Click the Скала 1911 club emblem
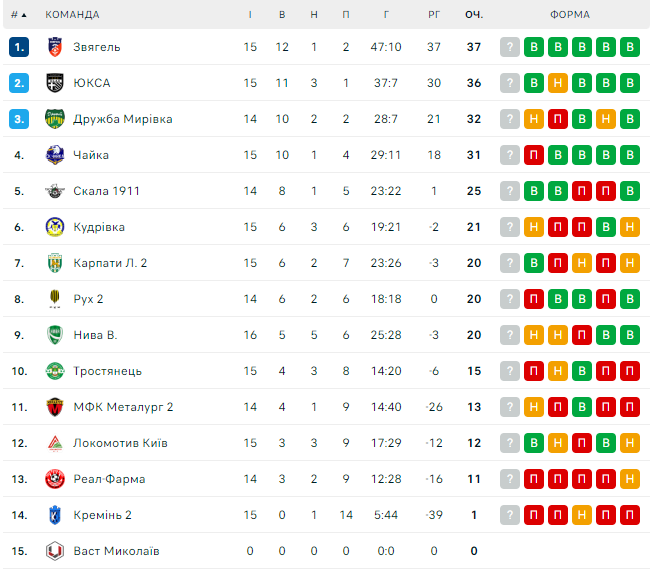The width and height of the screenshot is (652, 571). (55, 191)
